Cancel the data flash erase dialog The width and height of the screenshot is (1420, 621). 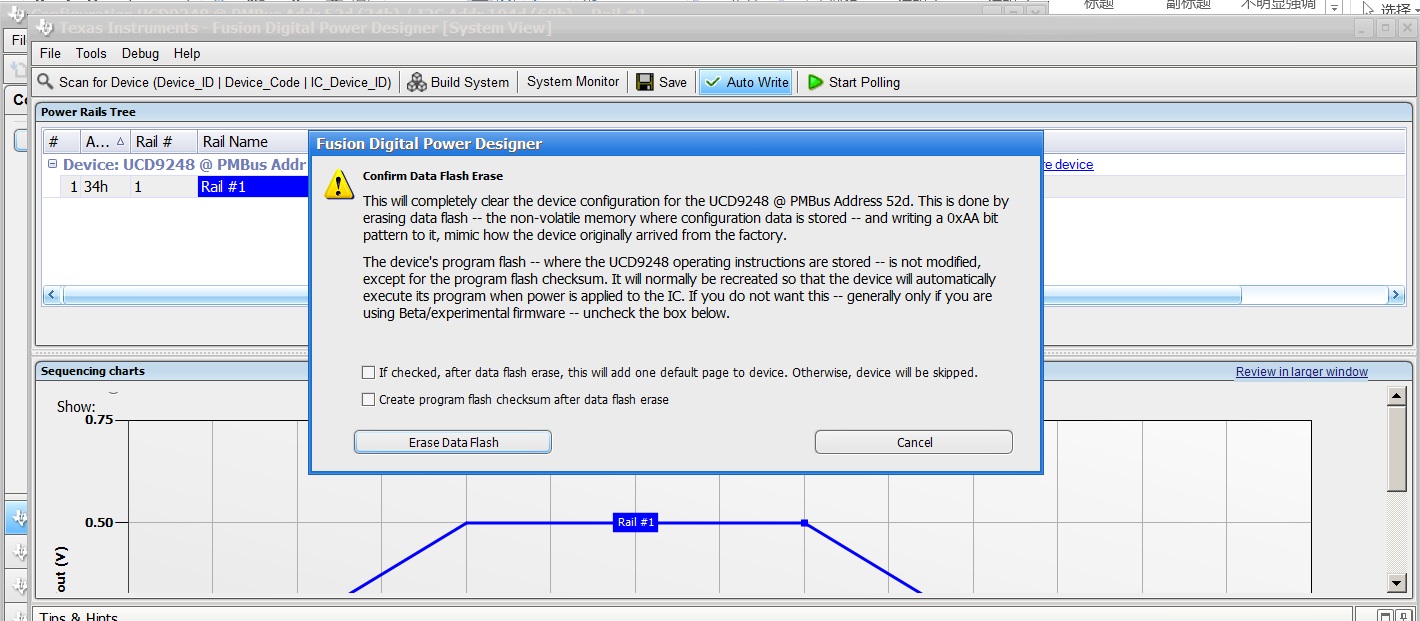click(914, 442)
